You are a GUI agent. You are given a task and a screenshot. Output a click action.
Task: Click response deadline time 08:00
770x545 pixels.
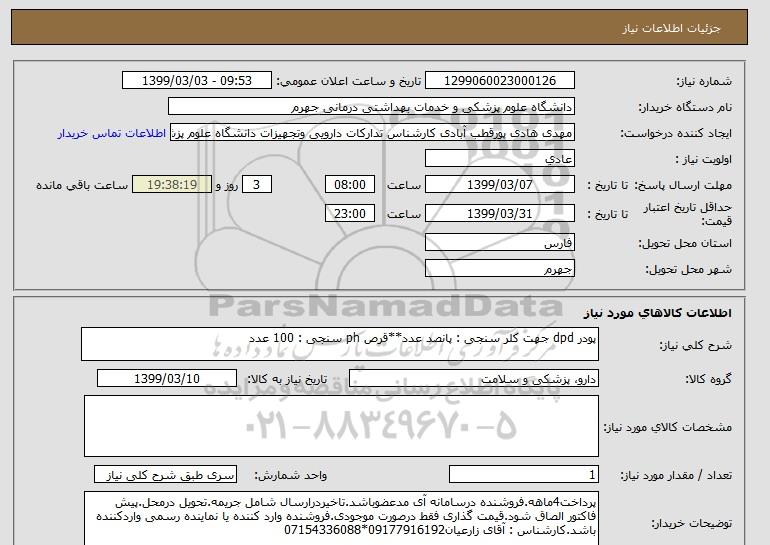pyautogui.click(x=350, y=185)
